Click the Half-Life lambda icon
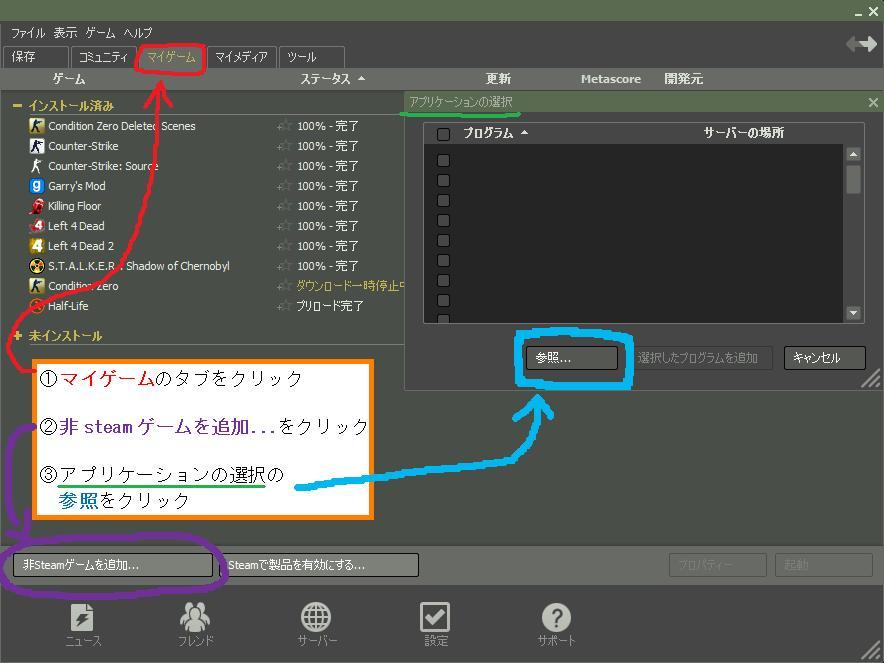The width and height of the screenshot is (884, 663). pyautogui.click(x=37, y=306)
